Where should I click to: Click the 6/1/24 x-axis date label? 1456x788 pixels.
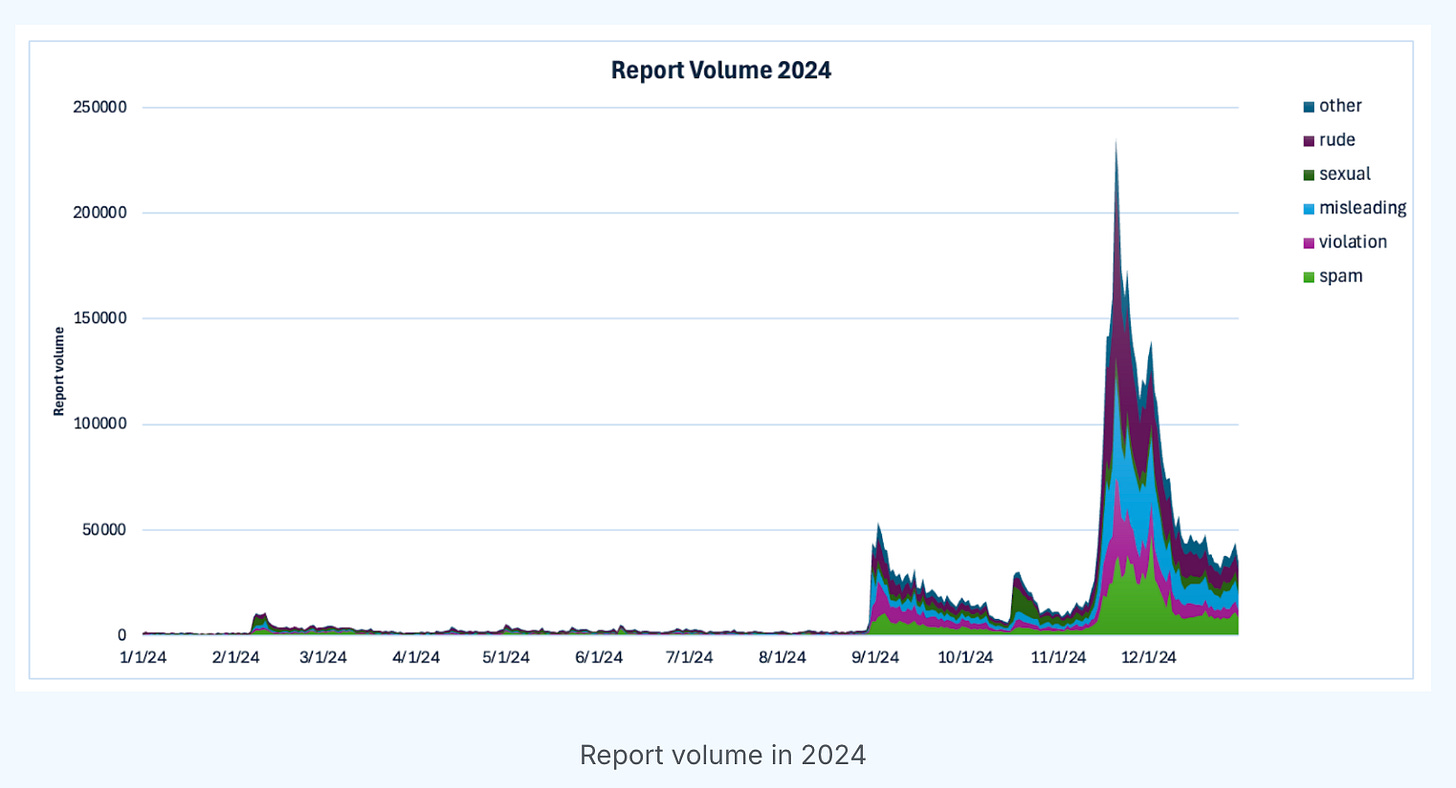[x=599, y=658]
